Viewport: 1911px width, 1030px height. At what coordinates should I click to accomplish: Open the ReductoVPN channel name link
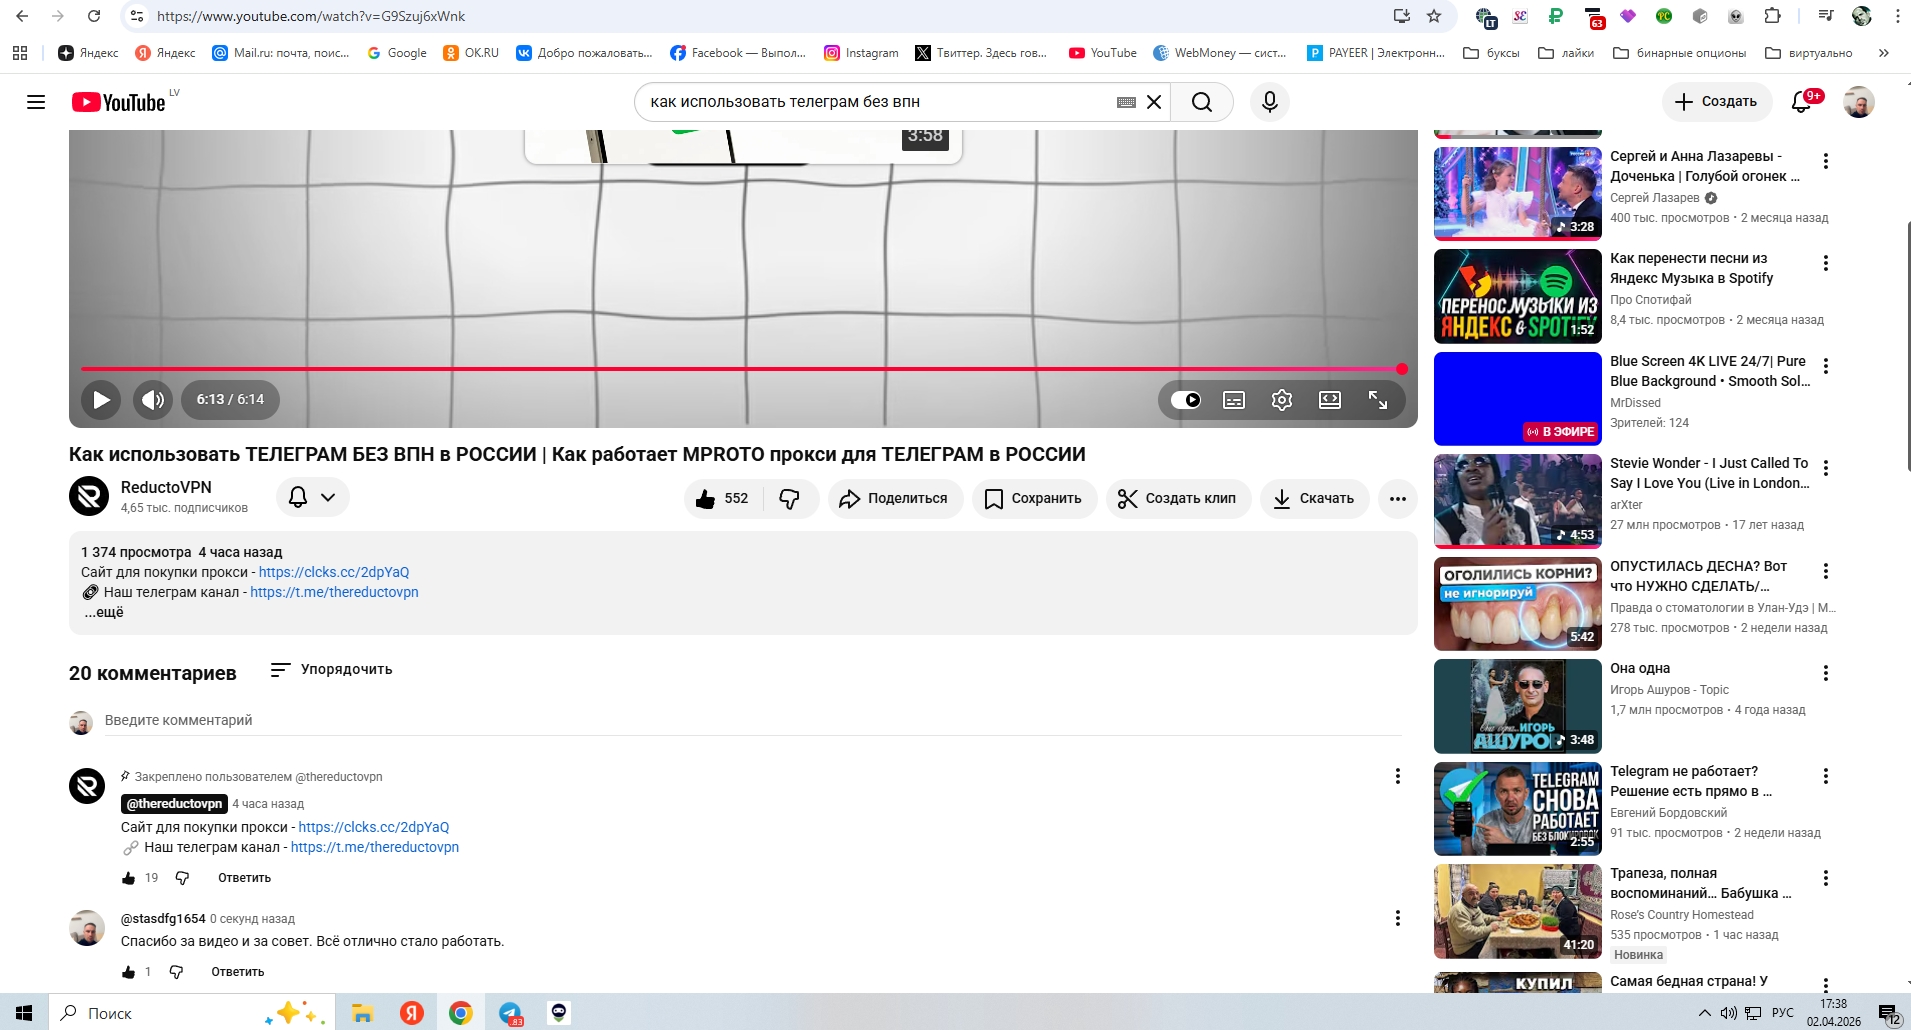coord(166,487)
